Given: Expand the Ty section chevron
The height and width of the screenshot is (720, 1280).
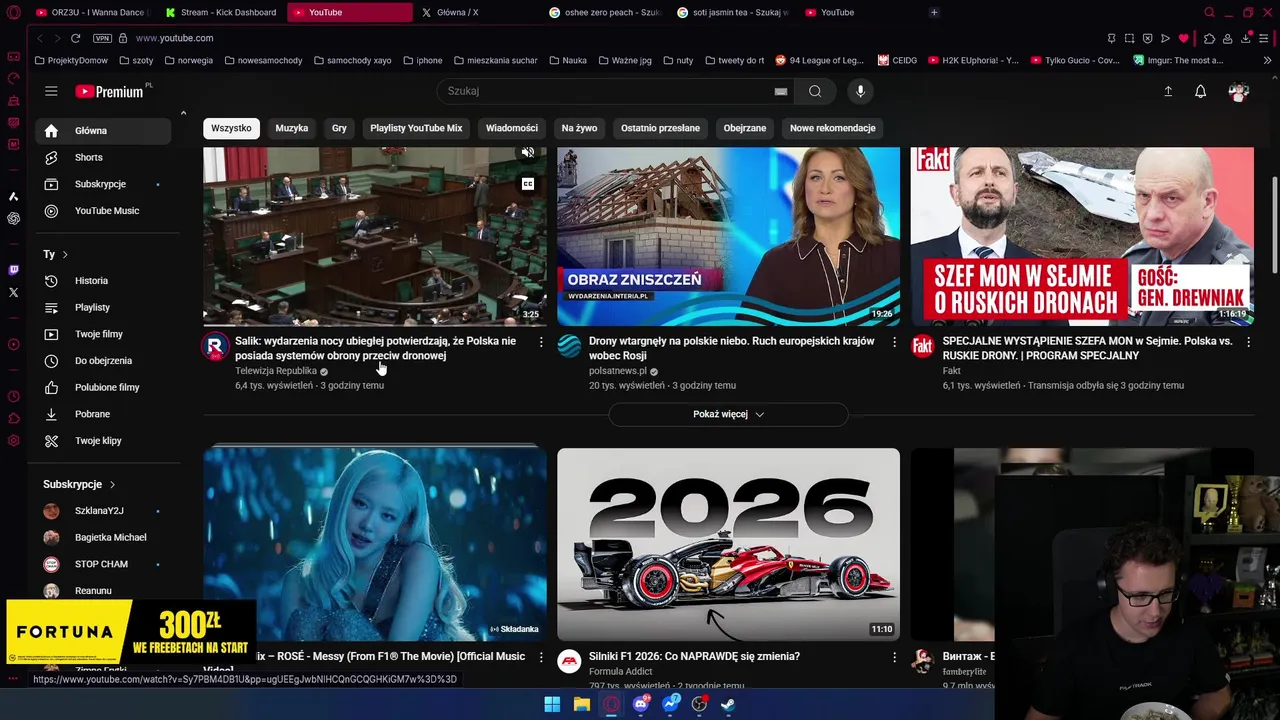Looking at the screenshot, I should [x=65, y=255].
